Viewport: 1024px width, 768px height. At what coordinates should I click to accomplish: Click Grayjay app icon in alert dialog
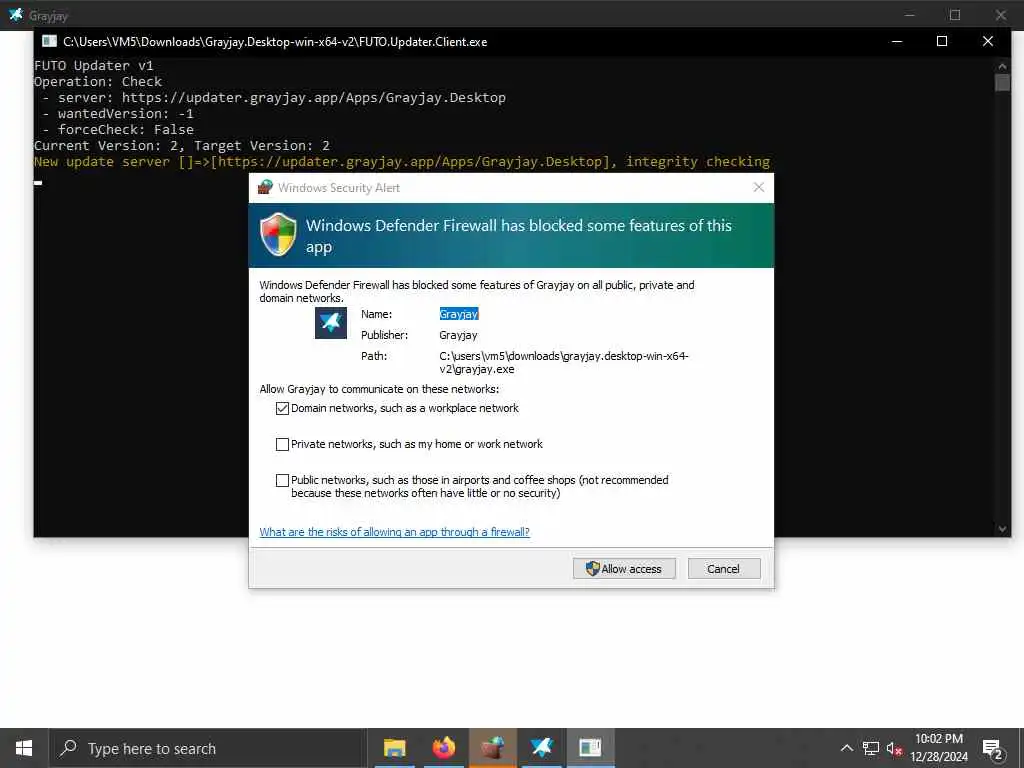[x=331, y=323]
